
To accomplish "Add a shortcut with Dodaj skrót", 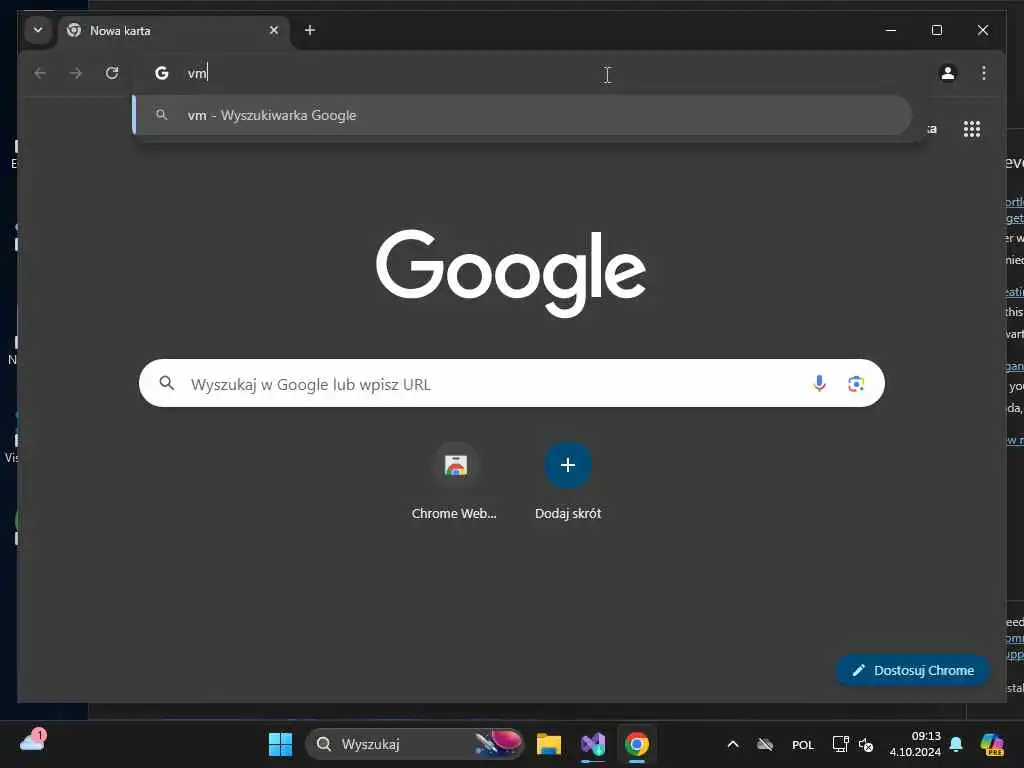I will pyautogui.click(x=568, y=482).
